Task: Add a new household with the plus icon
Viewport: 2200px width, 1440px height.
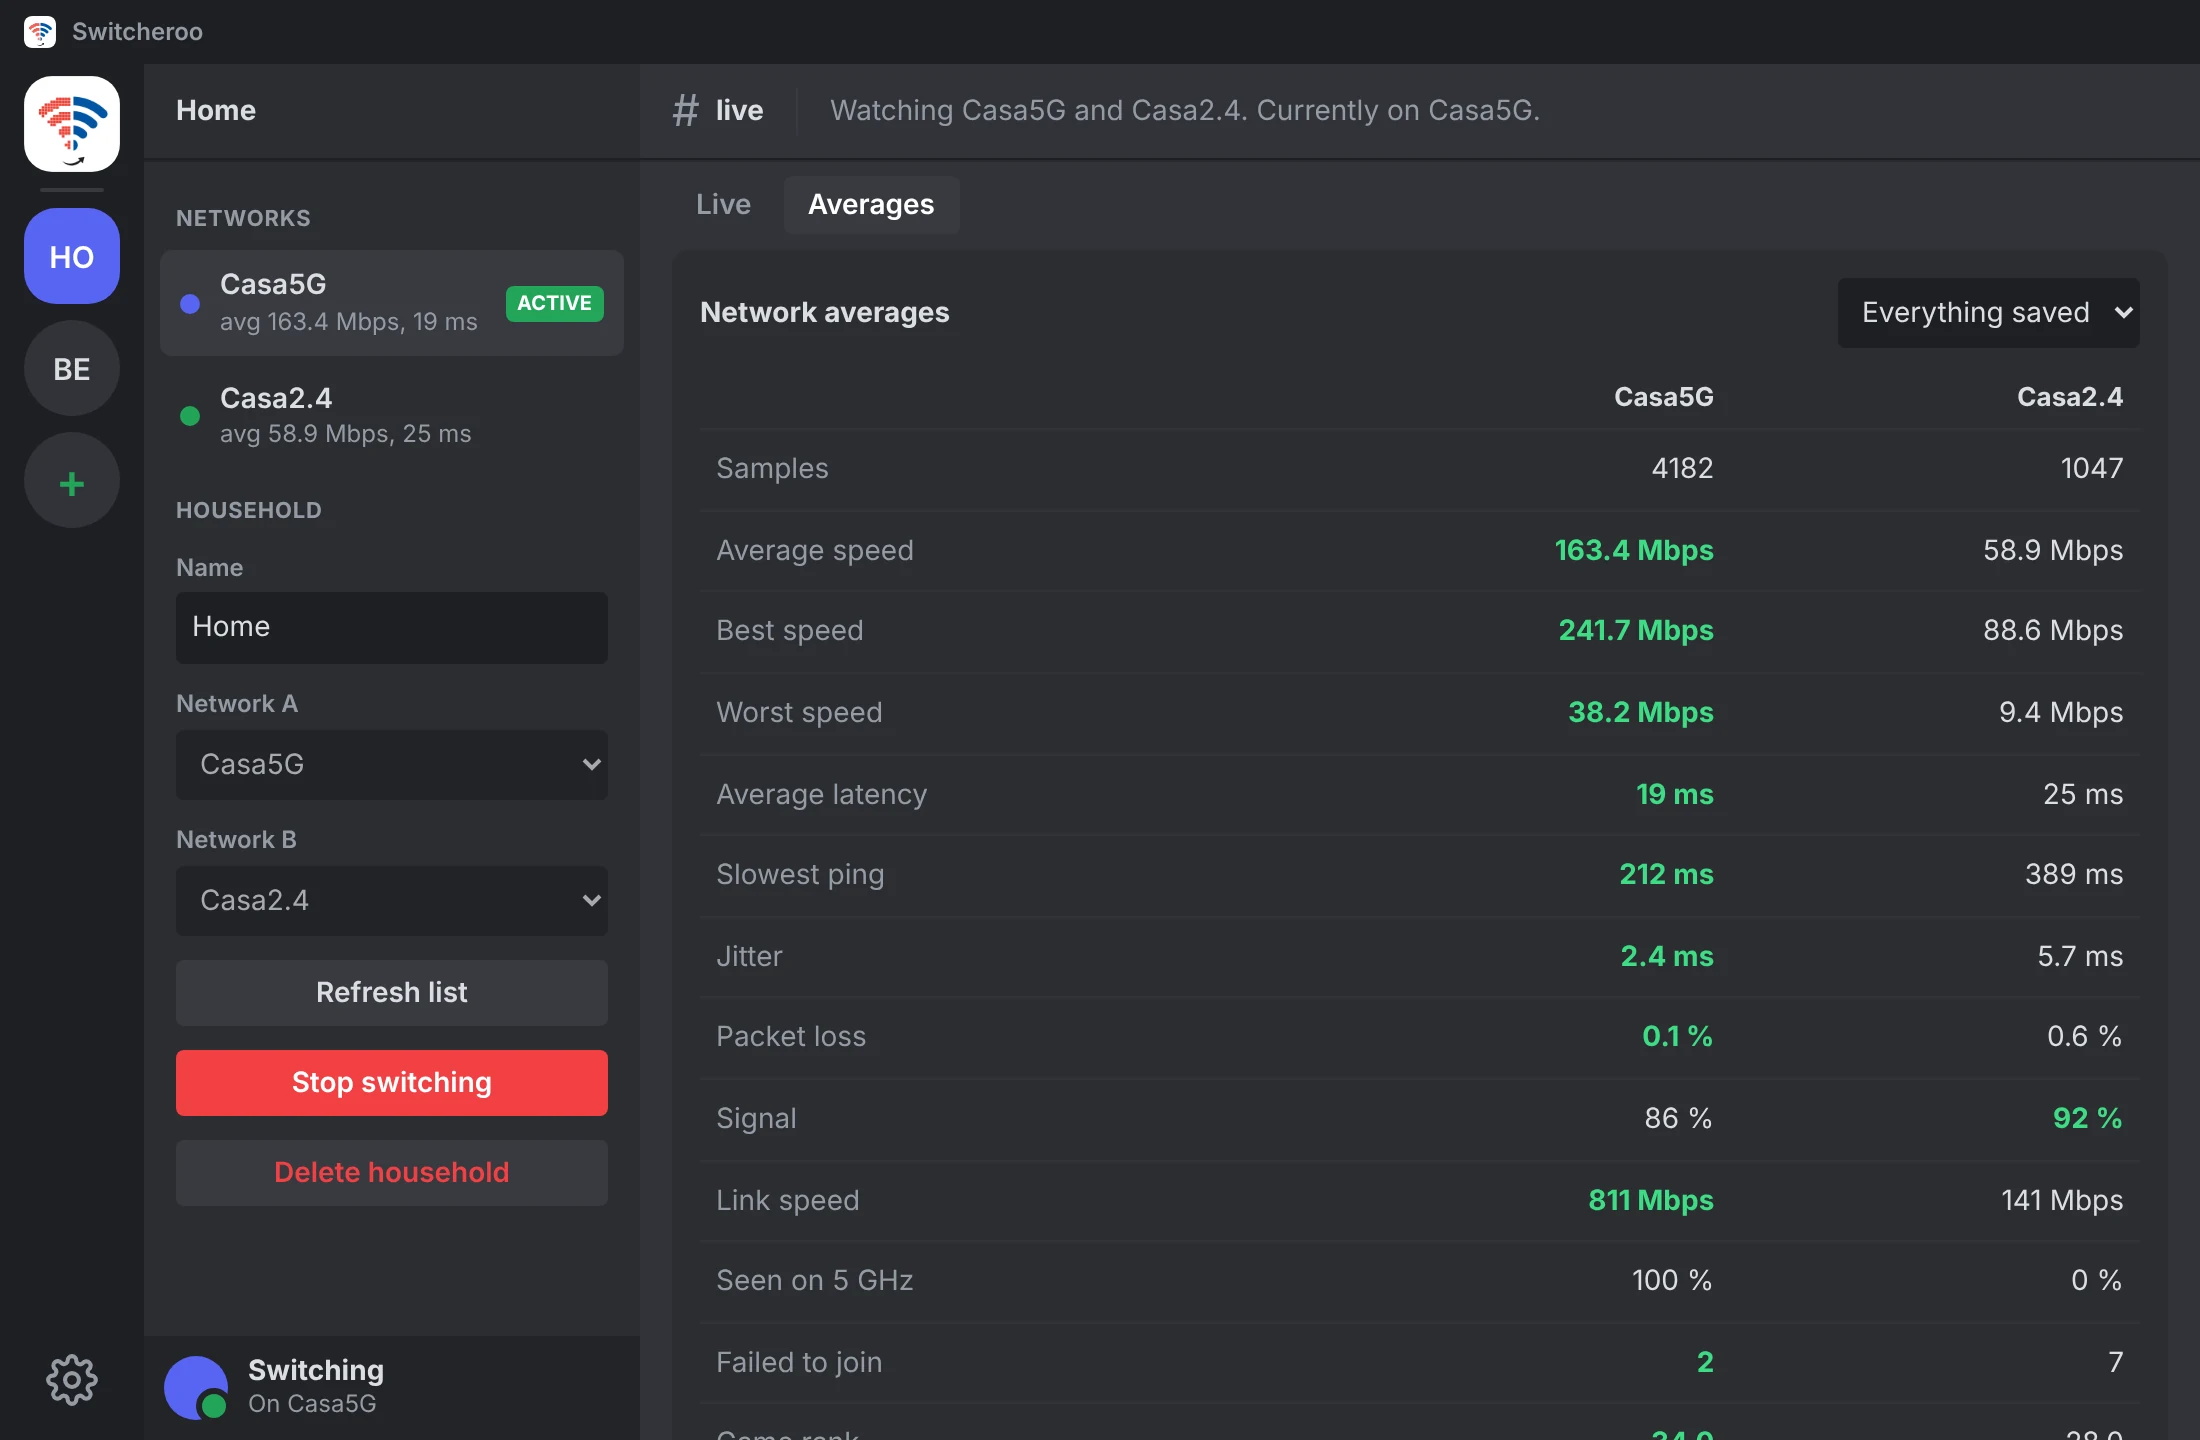Action: [72, 480]
